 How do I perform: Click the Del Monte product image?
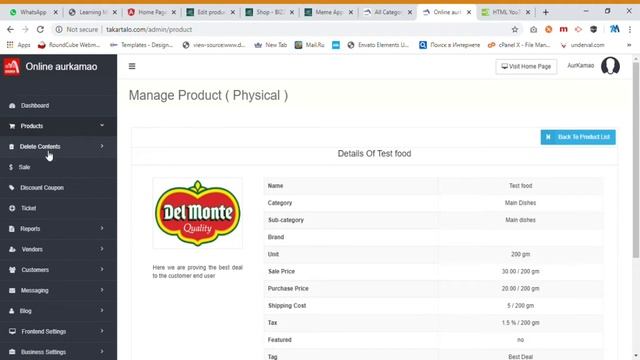[x=198, y=213]
